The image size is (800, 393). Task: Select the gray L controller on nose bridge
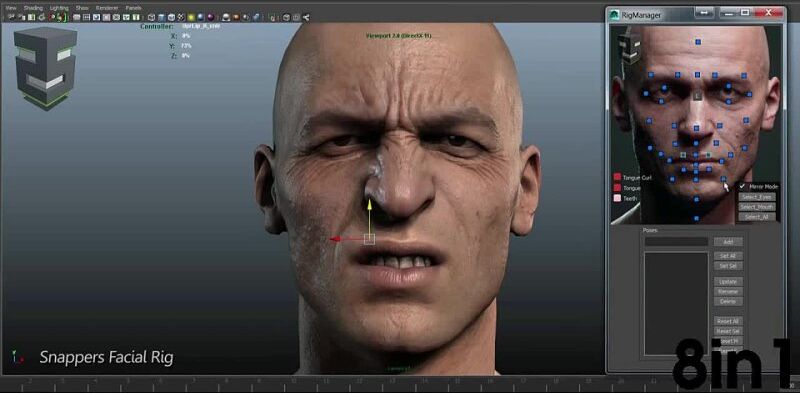point(697,95)
